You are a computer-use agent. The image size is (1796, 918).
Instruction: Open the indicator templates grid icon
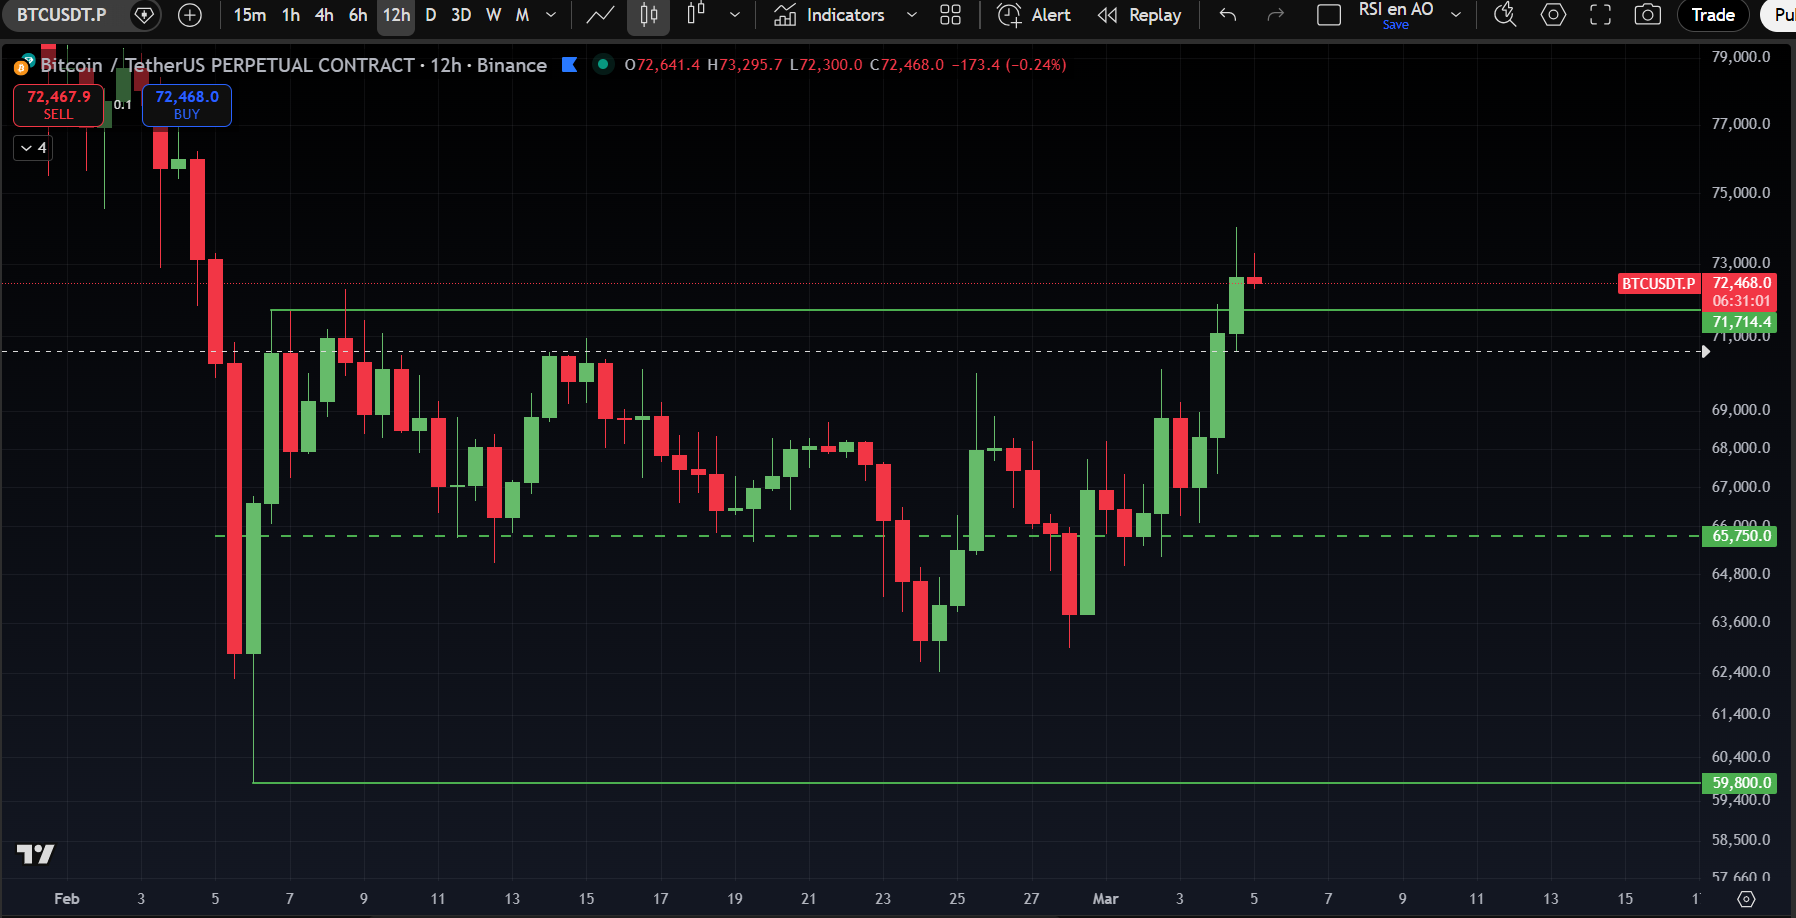click(950, 15)
